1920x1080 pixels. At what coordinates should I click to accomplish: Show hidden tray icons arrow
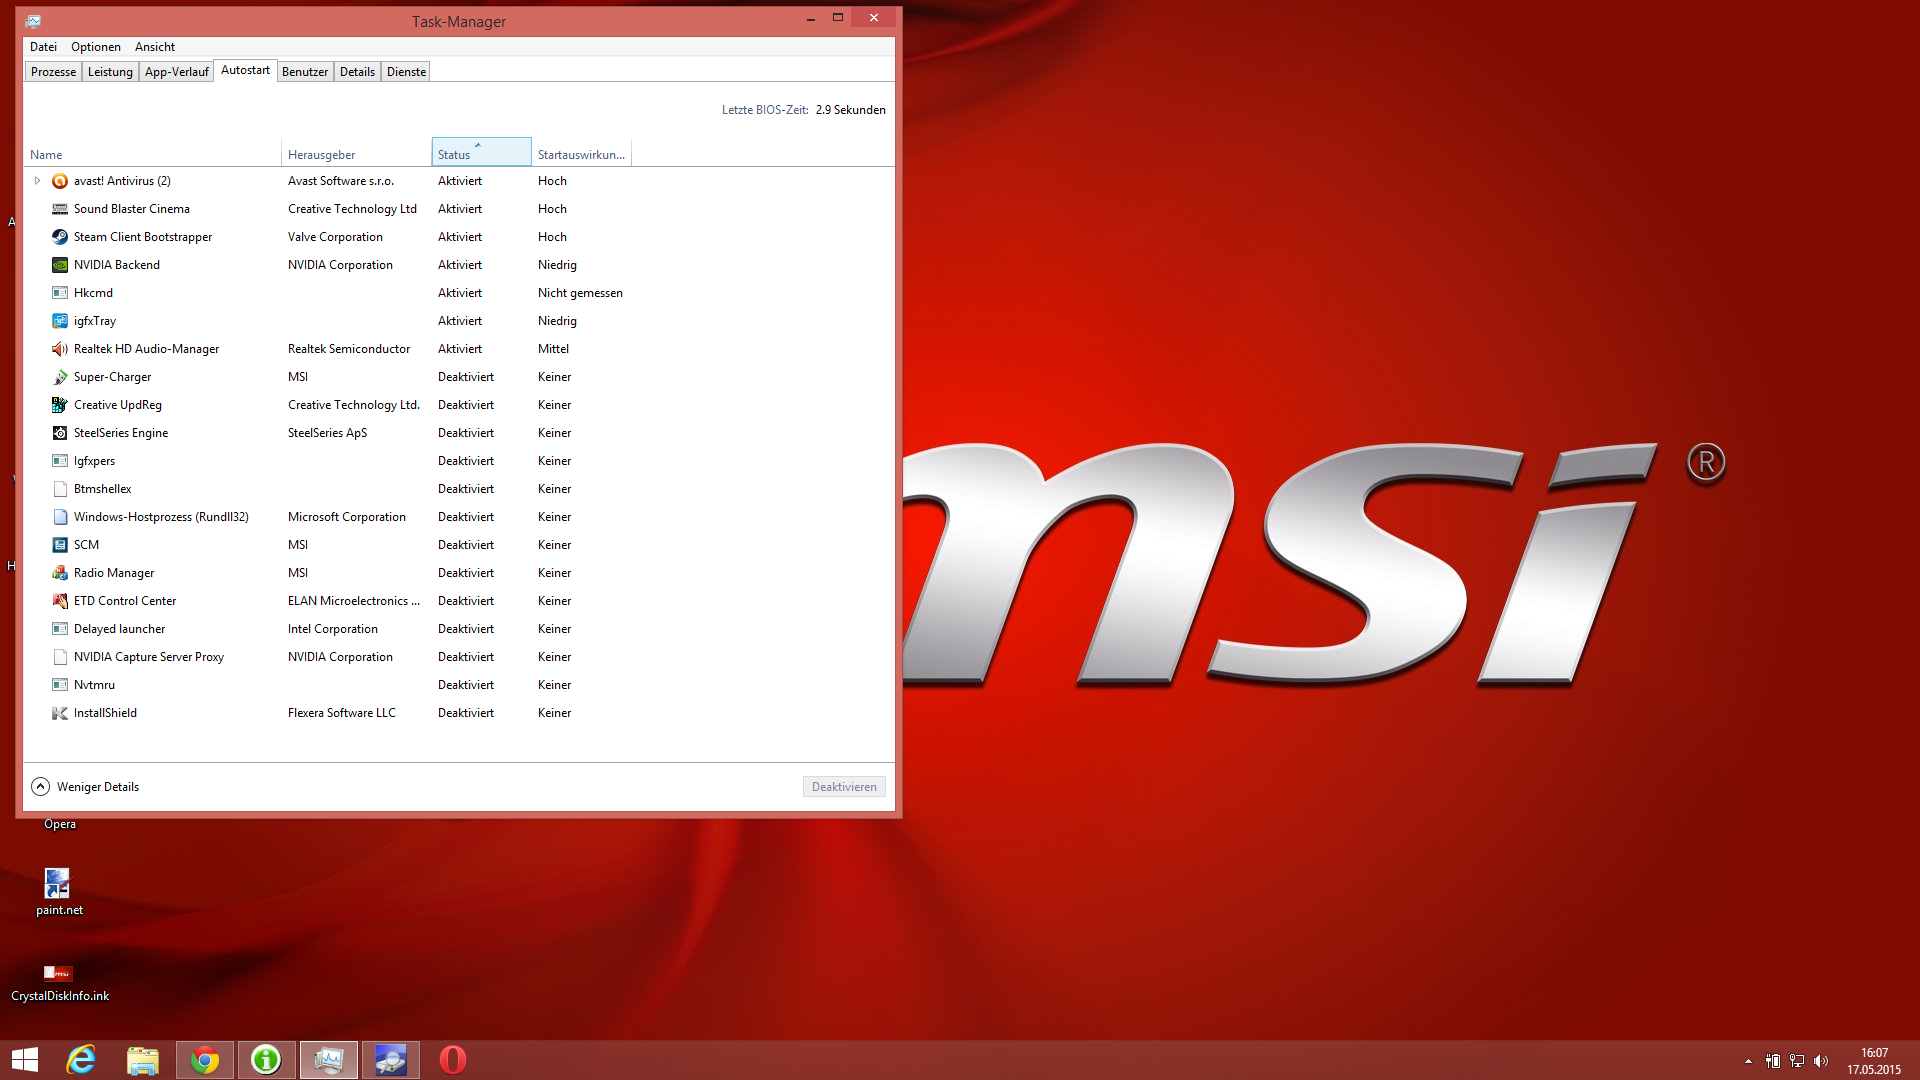point(1748,1061)
